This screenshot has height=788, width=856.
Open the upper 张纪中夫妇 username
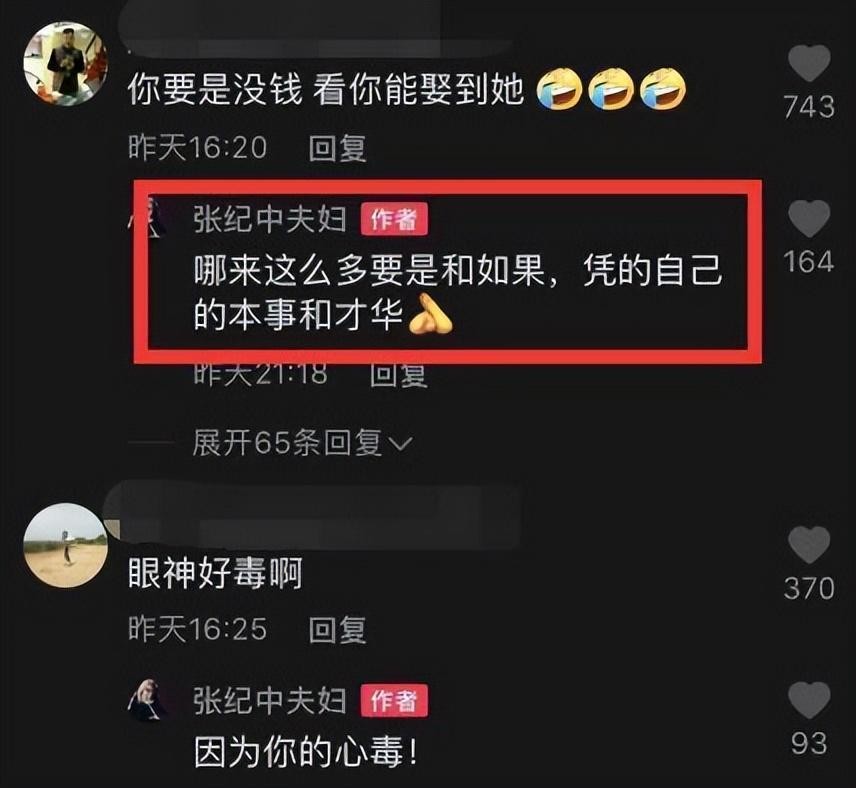point(270,220)
